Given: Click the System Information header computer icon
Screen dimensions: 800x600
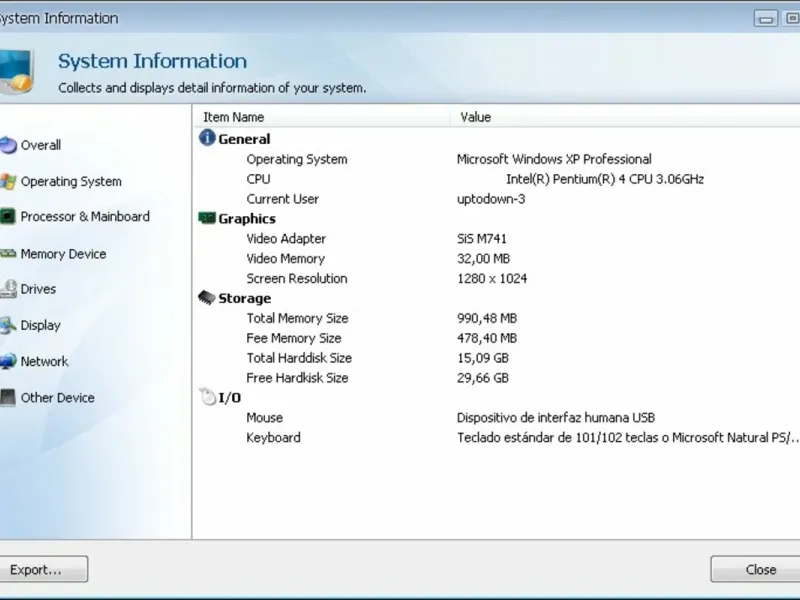Looking at the screenshot, I should [16, 72].
